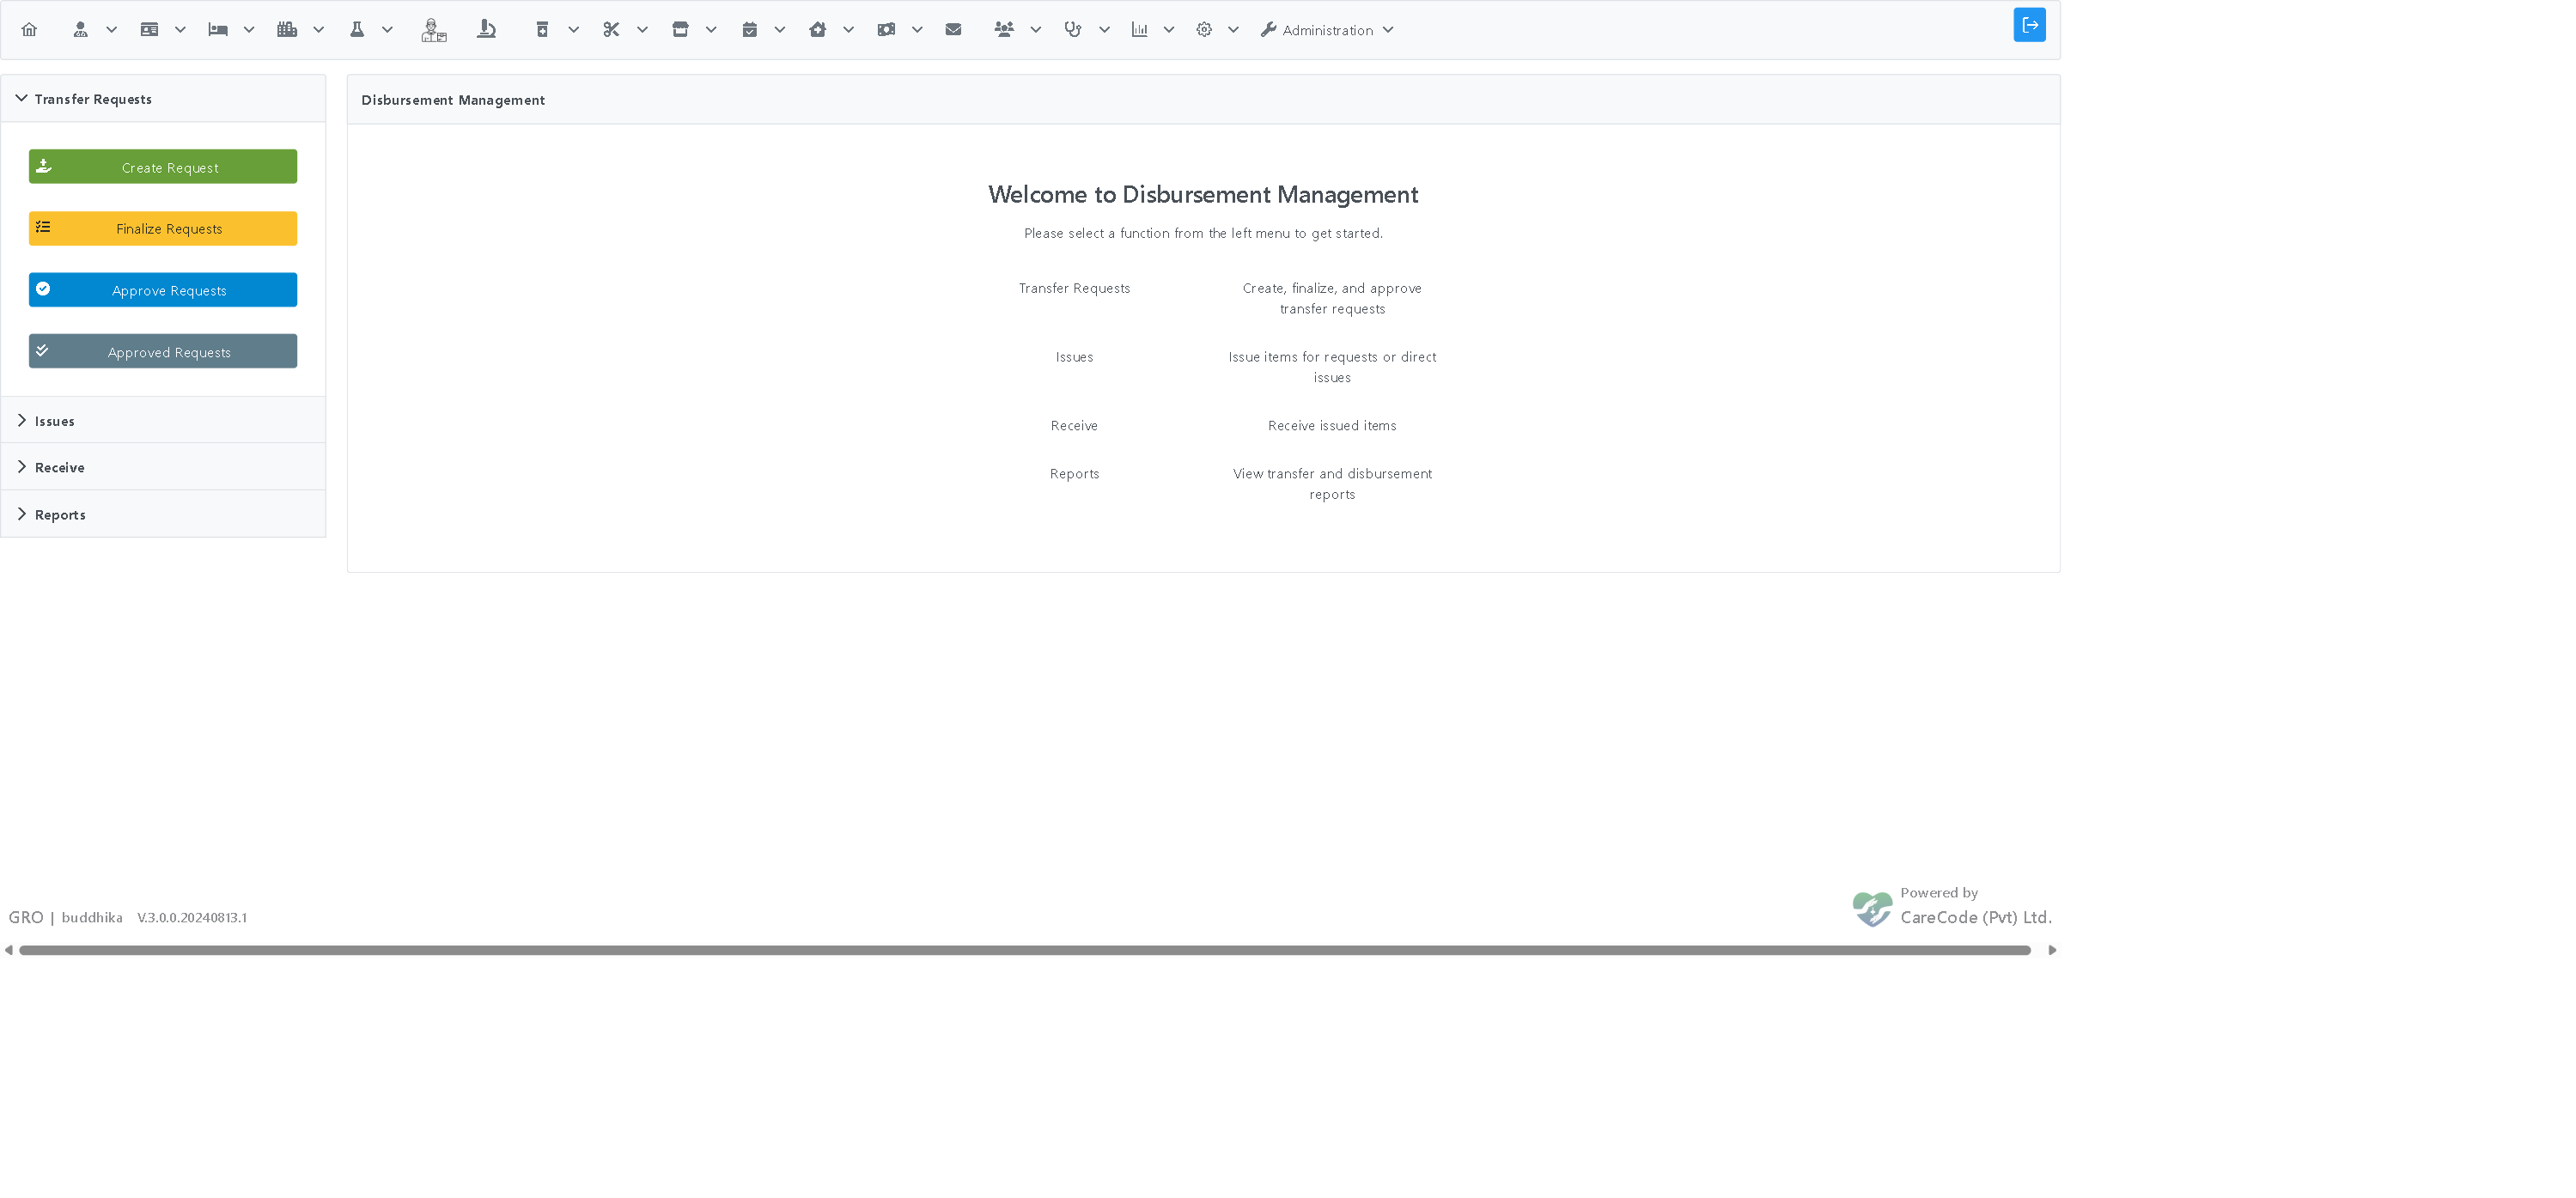This screenshot has width=2576, height=1198.
Task: Open the cash money icon menu
Action: 886,30
